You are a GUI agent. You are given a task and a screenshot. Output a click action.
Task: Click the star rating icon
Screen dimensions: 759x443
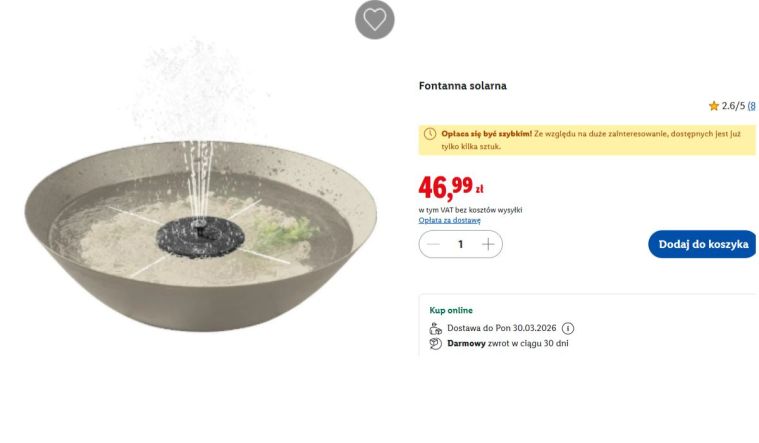click(x=714, y=106)
